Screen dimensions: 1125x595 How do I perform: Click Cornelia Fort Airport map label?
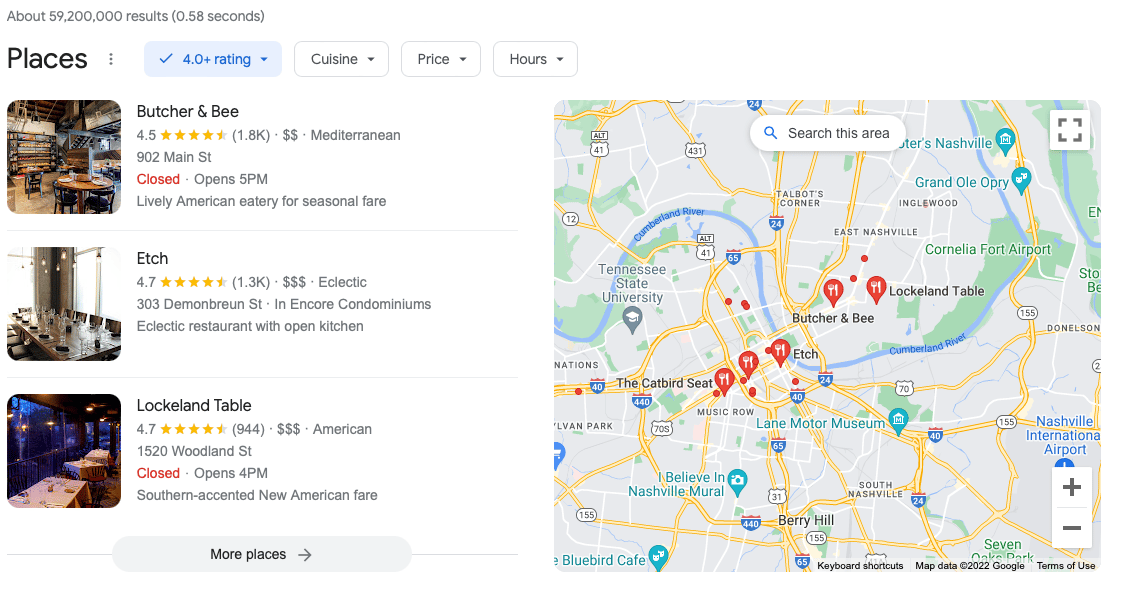(x=988, y=250)
